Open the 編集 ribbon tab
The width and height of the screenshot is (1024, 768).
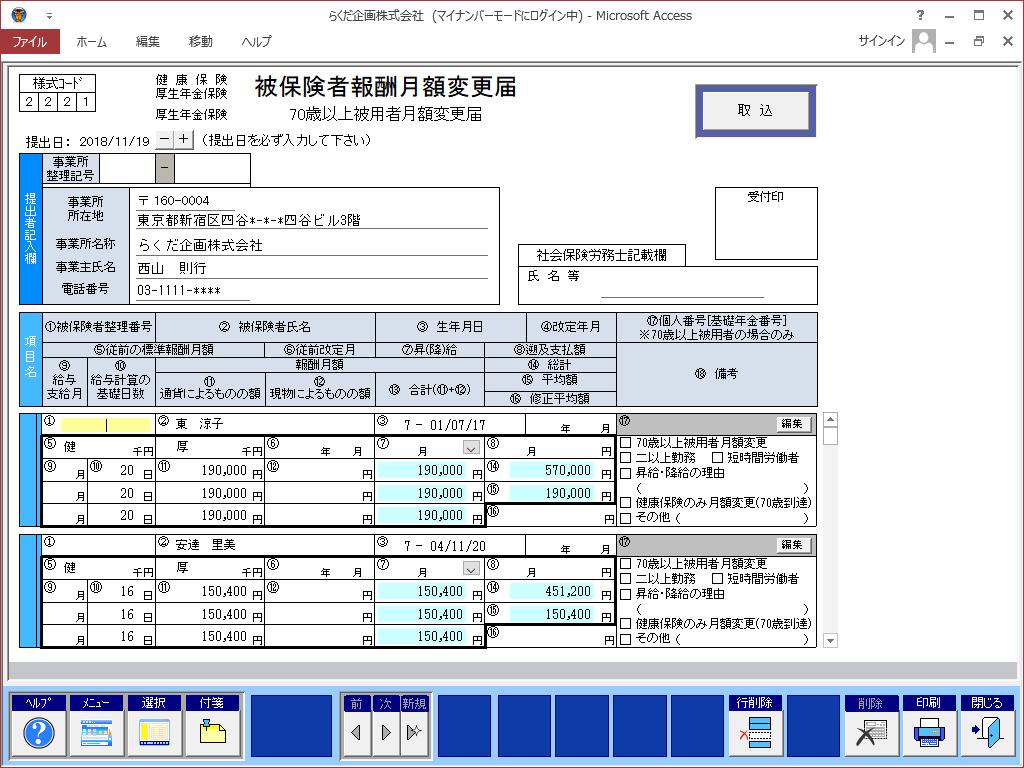tap(148, 41)
